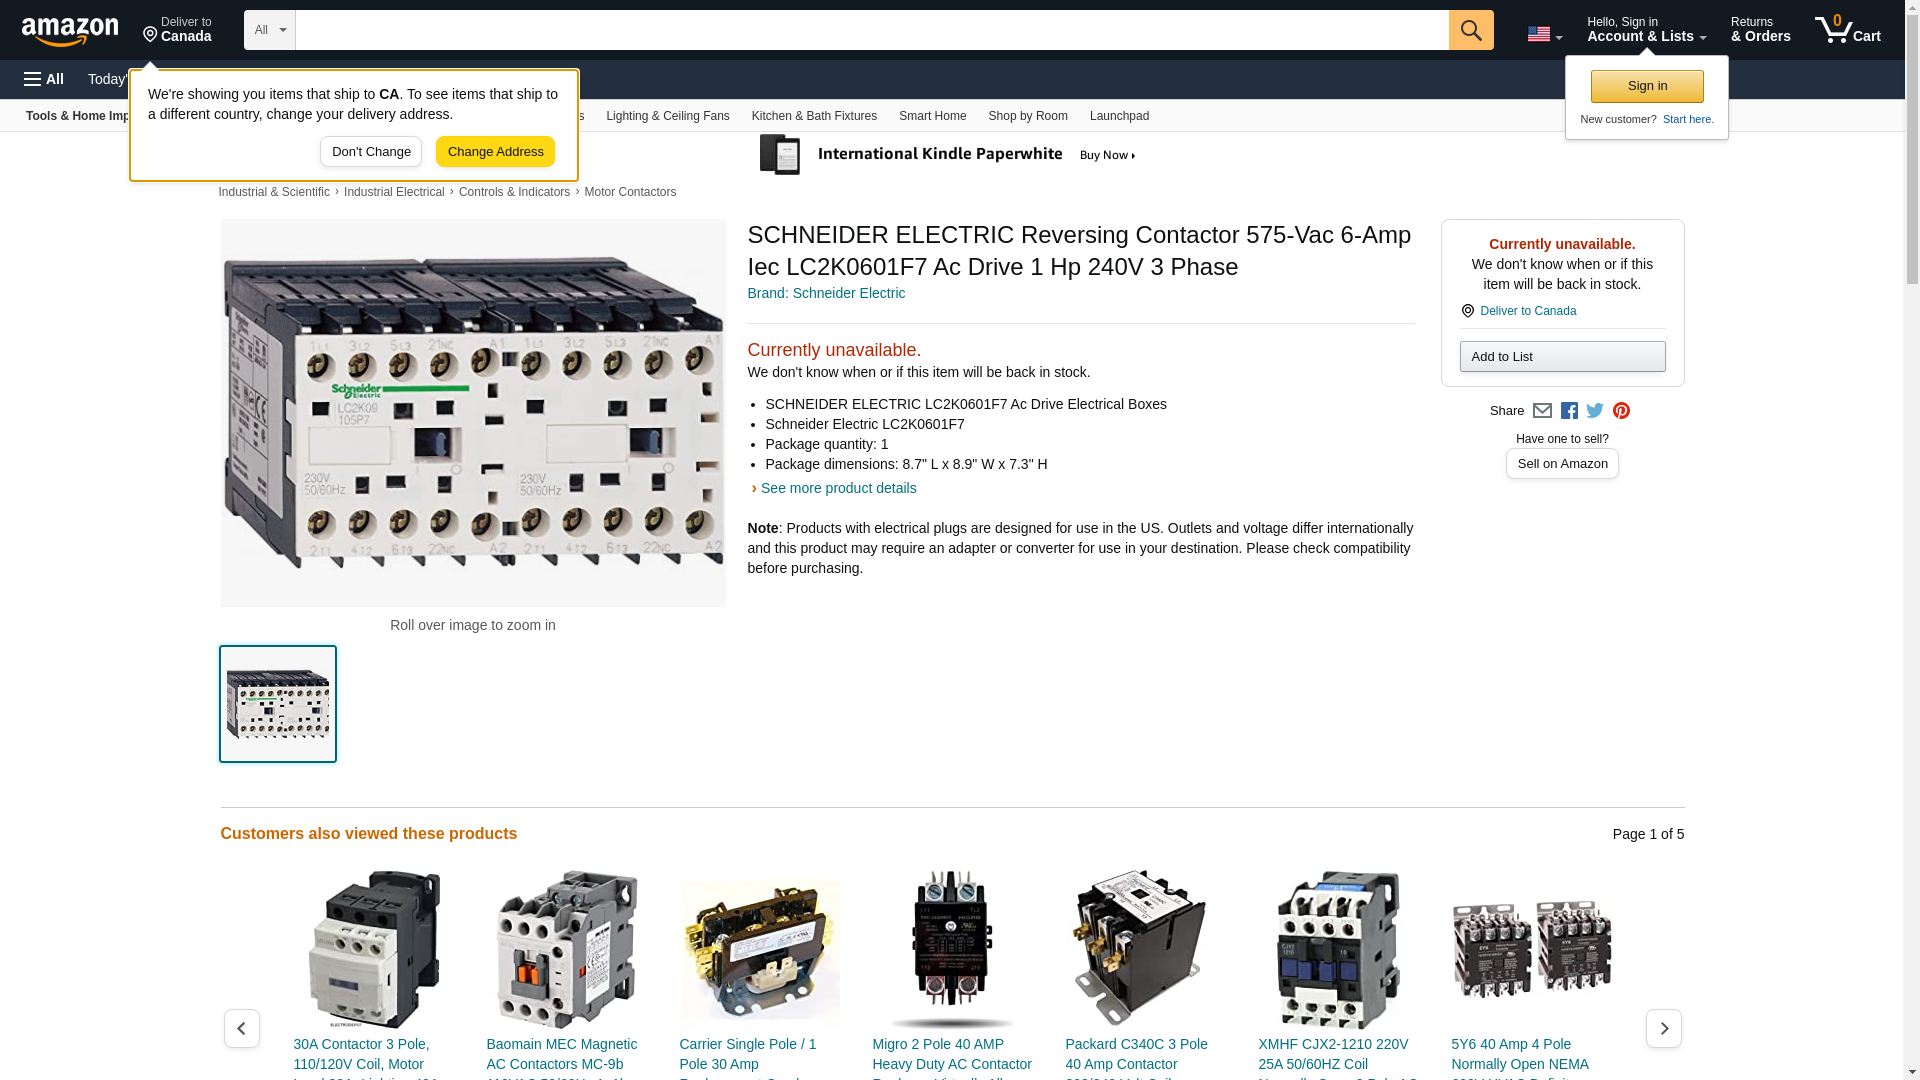The height and width of the screenshot is (1080, 1920).
Task: Select the contactor image thumbnail
Action: (278, 704)
